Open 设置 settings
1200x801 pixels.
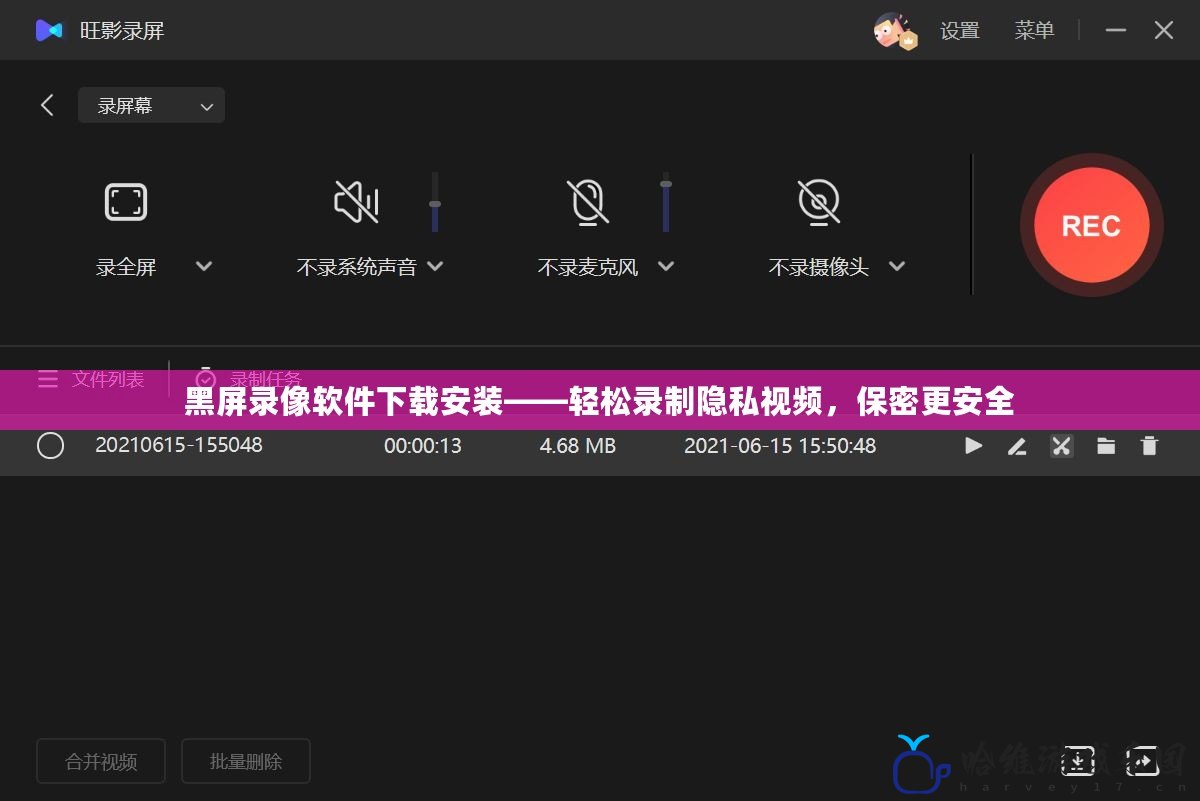(x=960, y=31)
